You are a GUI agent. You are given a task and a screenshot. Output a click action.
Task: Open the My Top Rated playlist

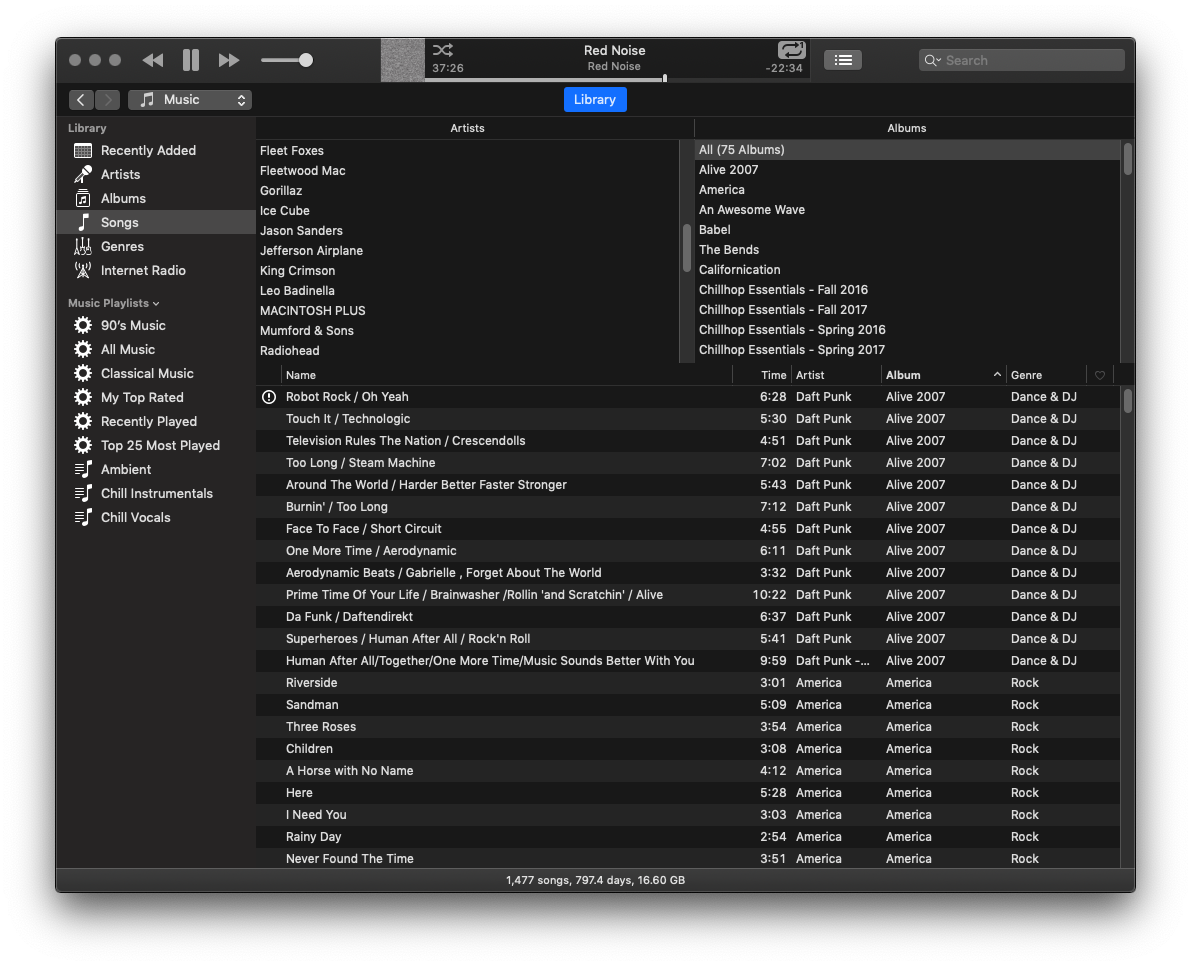point(156,397)
